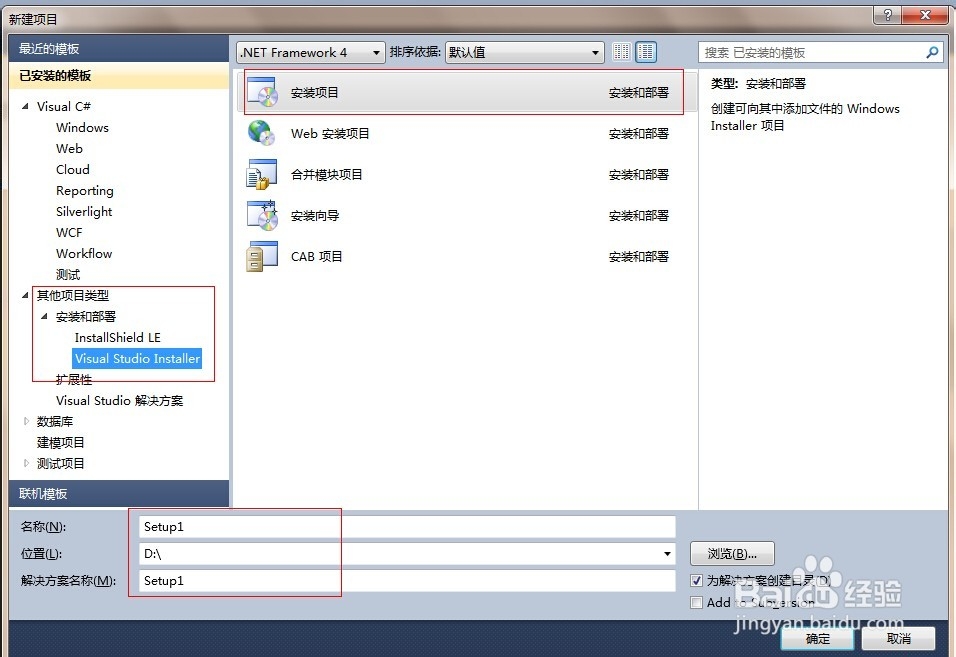
Task: Open the 联机模板 section
Action: (119, 494)
